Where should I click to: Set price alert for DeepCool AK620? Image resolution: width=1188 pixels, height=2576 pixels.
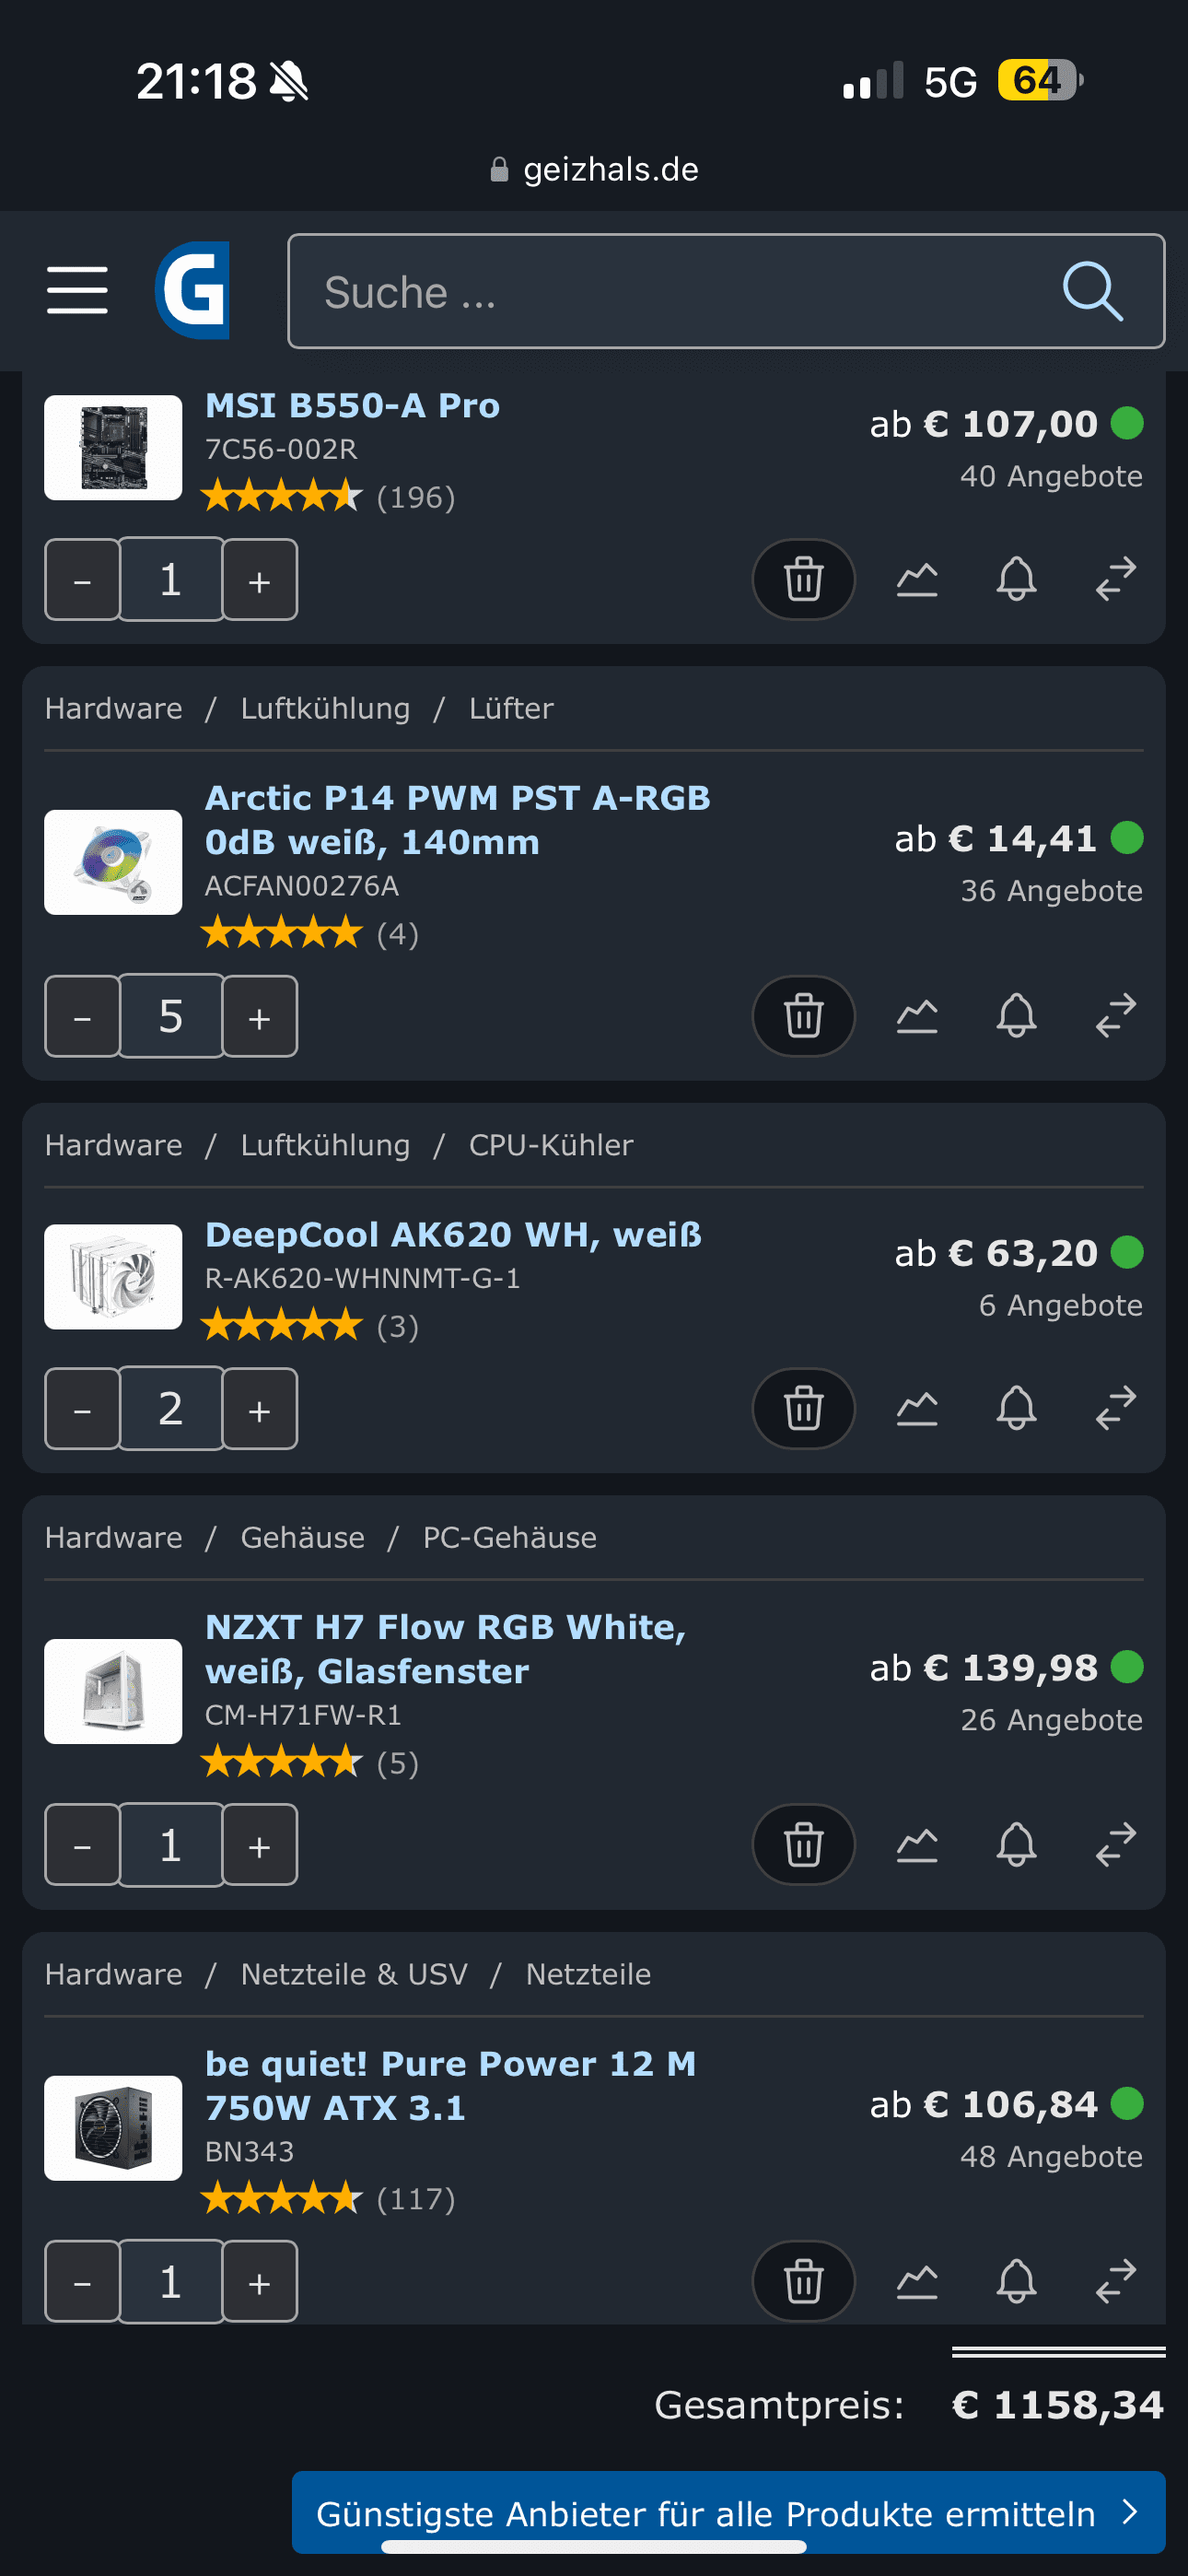click(1016, 1408)
